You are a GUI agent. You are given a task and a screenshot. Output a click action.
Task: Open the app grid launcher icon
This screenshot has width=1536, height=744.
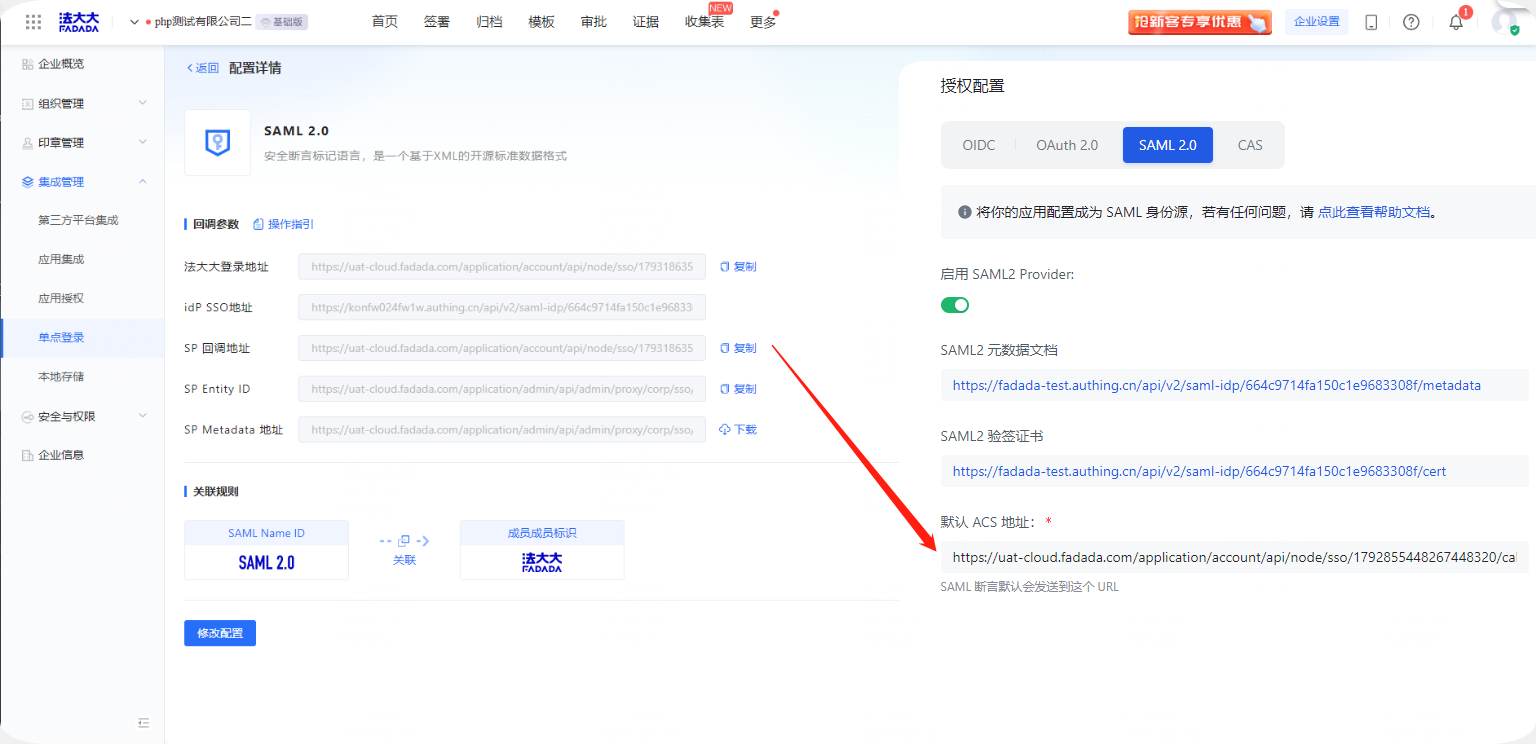click(x=33, y=22)
